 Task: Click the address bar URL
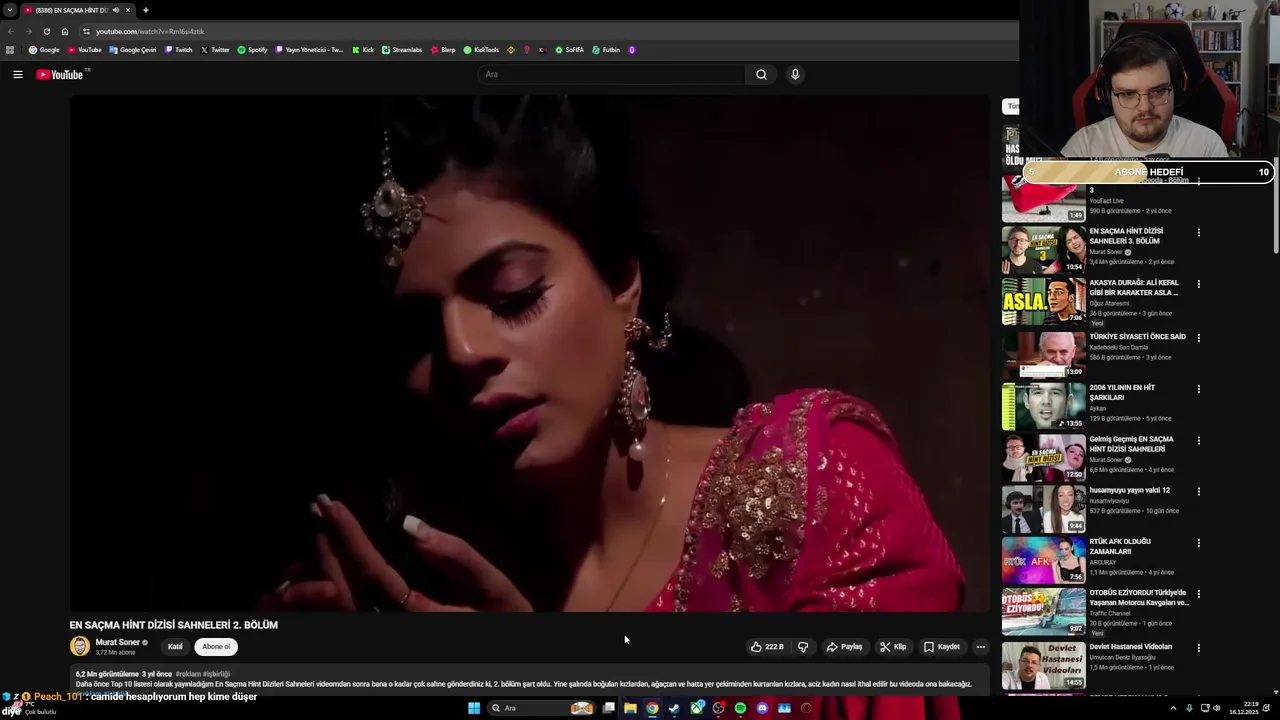150,32
